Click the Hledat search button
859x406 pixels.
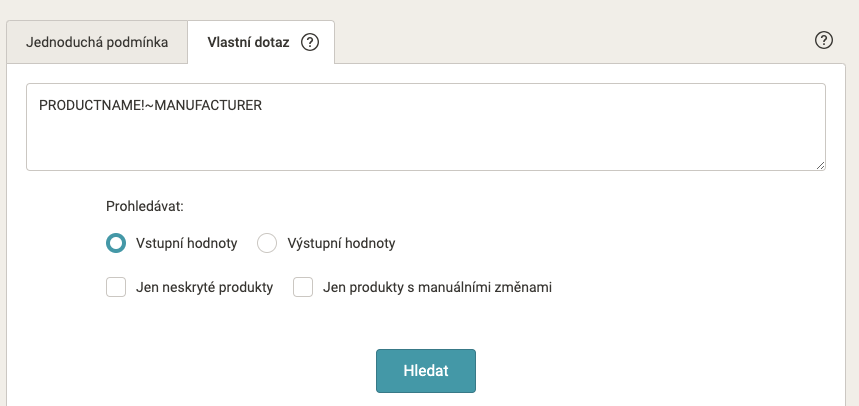[426, 371]
